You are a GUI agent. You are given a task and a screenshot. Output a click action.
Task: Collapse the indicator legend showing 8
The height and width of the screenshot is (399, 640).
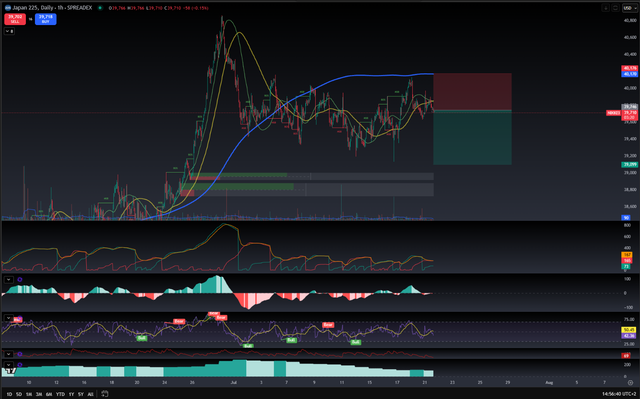(9, 31)
